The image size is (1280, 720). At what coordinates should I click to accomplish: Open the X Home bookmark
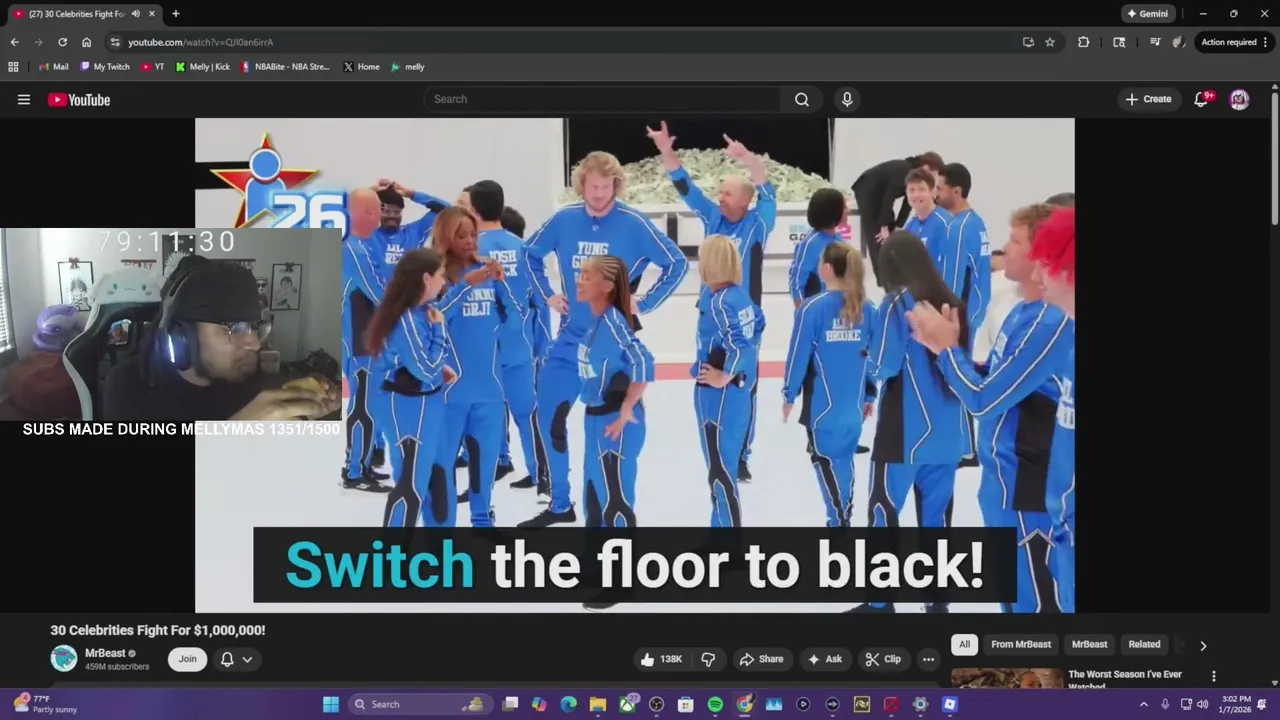(361, 67)
